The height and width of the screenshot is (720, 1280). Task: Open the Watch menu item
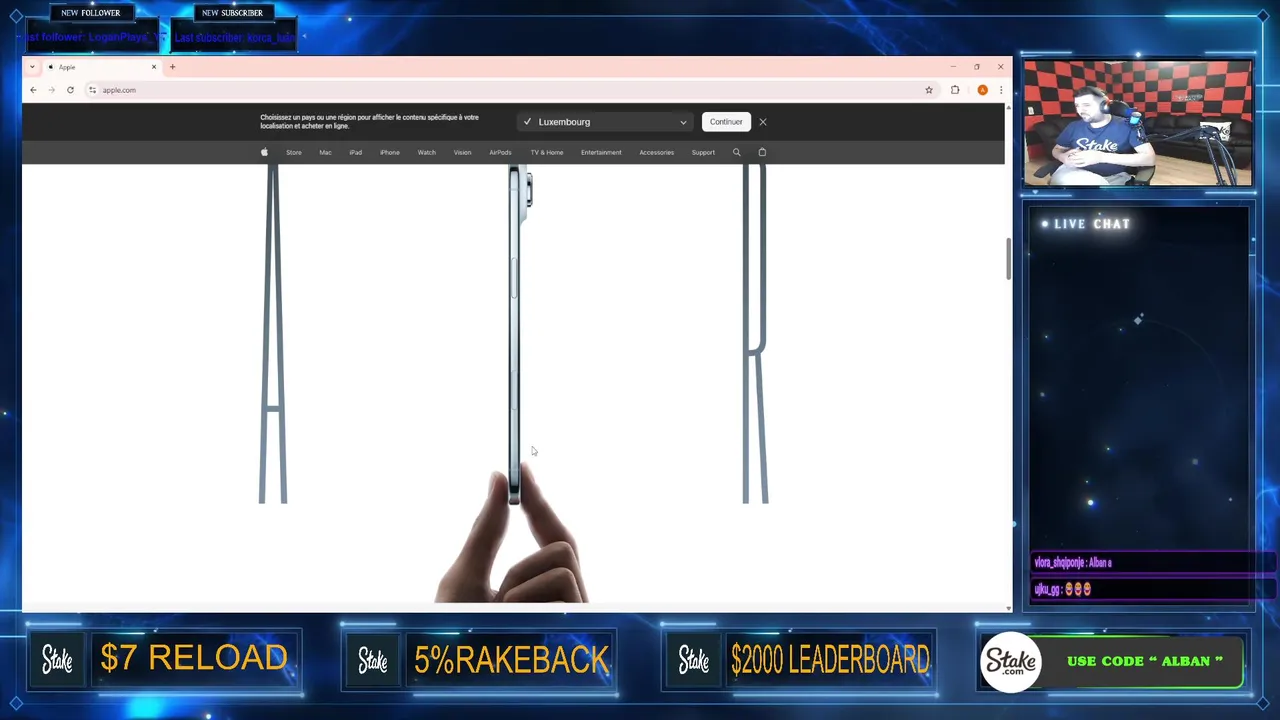pos(426,153)
